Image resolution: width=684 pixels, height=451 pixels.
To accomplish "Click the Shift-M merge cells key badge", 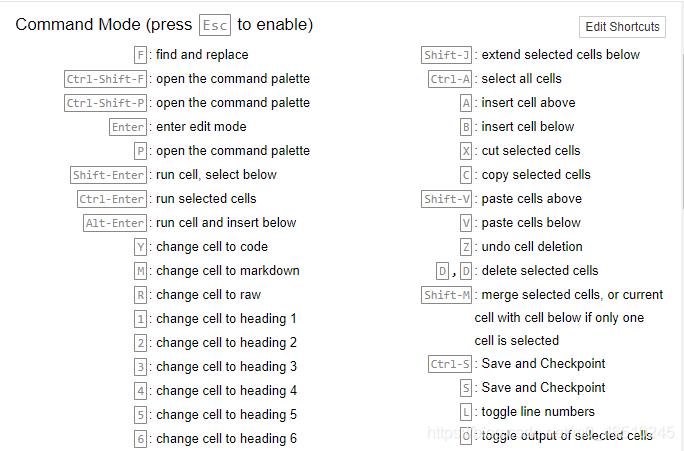I will click(x=447, y=295).
